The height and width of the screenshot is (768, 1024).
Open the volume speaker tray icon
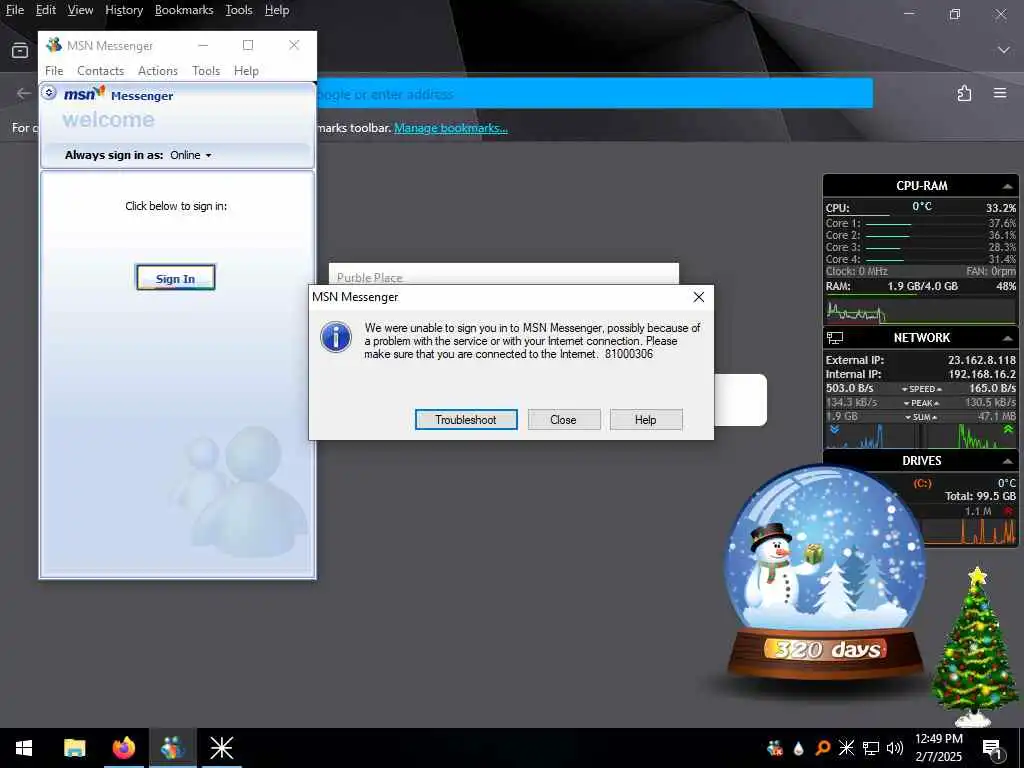(895, 748)
